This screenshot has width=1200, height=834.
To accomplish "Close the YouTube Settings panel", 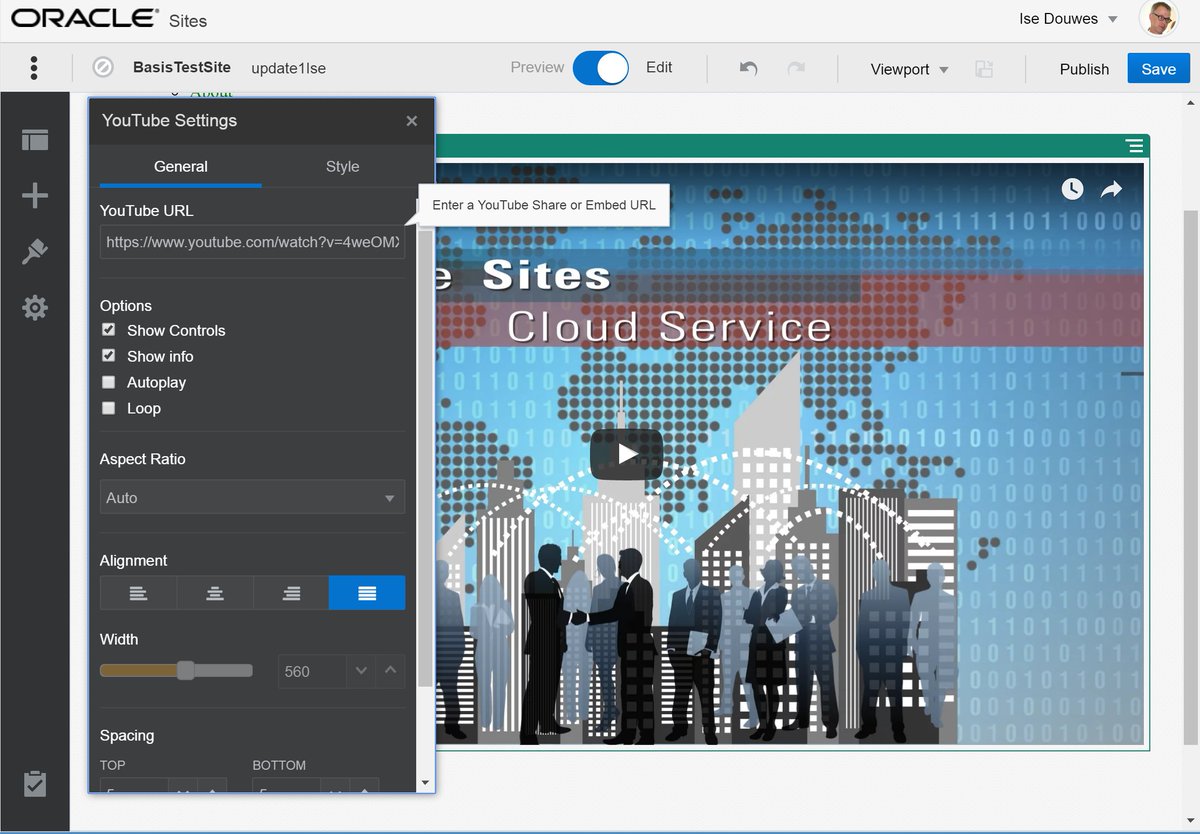I will [x=412, y=121].
